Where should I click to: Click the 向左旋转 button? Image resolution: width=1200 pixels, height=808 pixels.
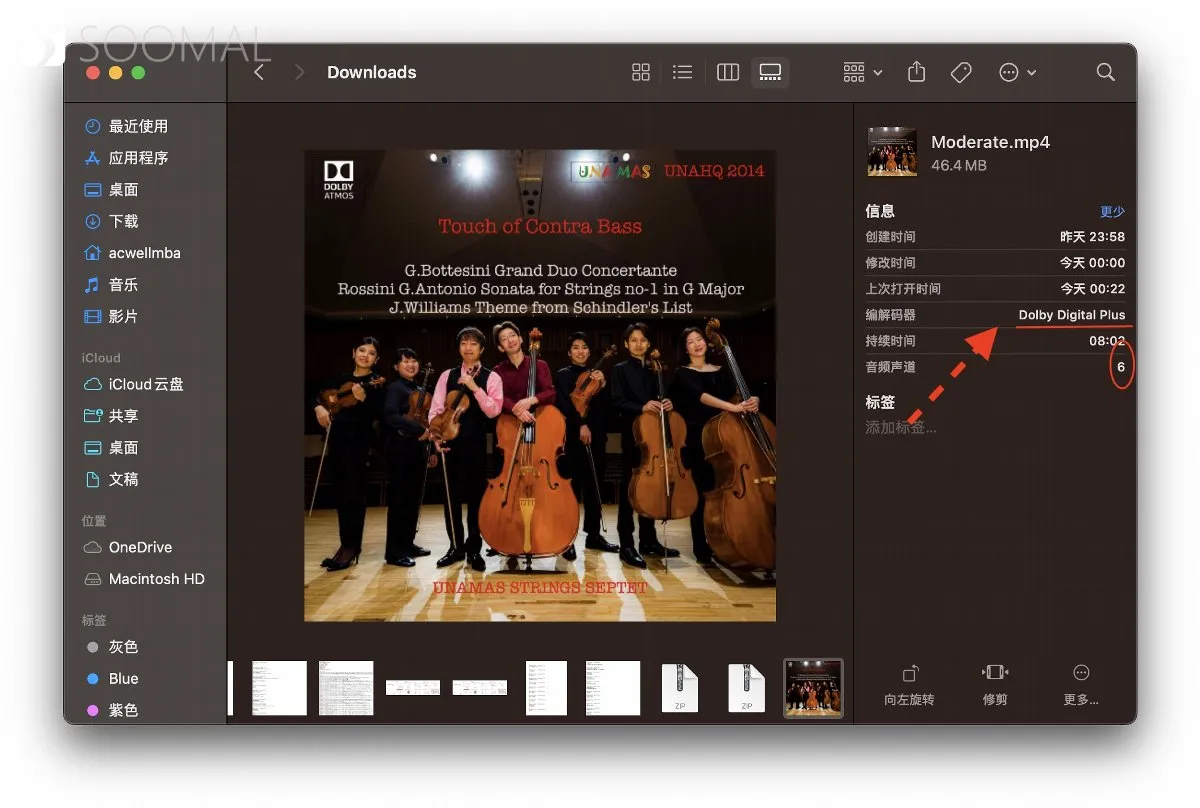pyautogui.click(x=909, y=686)
